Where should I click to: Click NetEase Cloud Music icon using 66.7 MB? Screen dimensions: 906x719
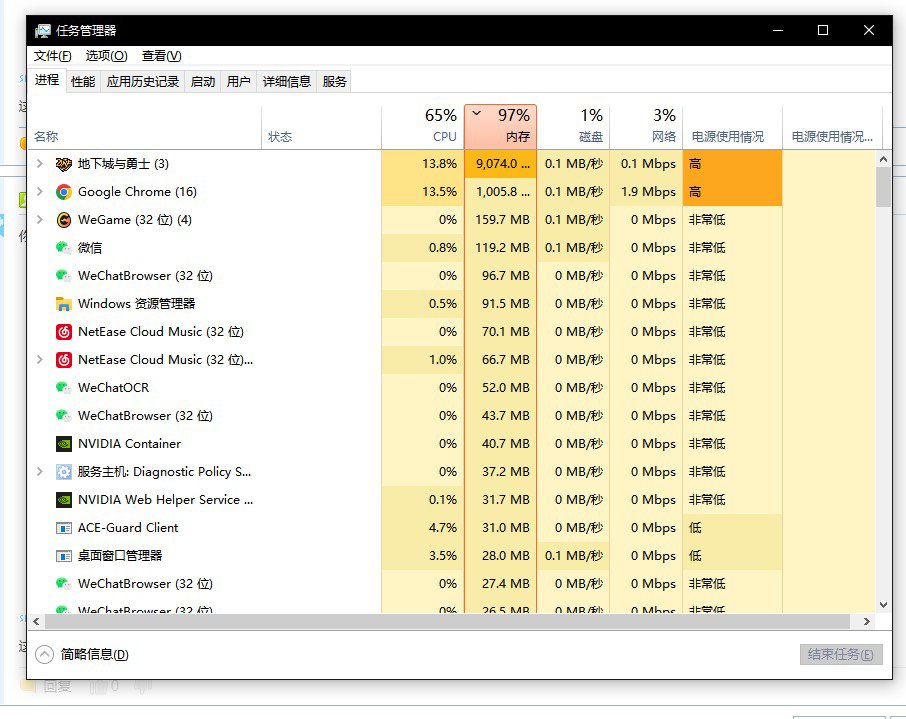pos(64,360)
